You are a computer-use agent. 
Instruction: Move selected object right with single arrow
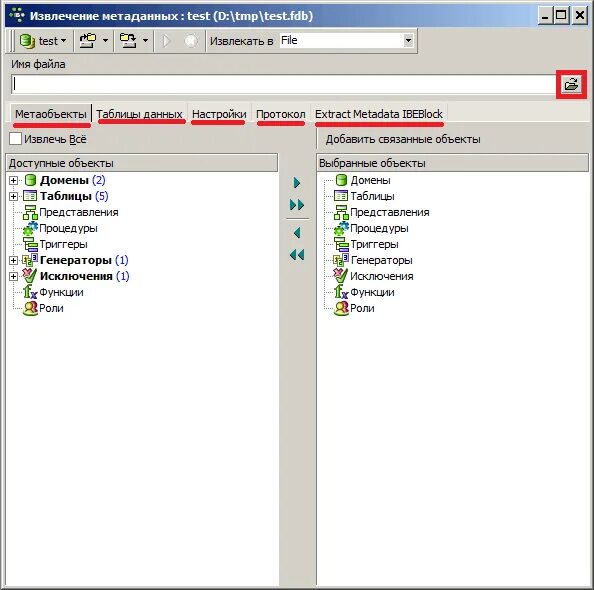297,183
